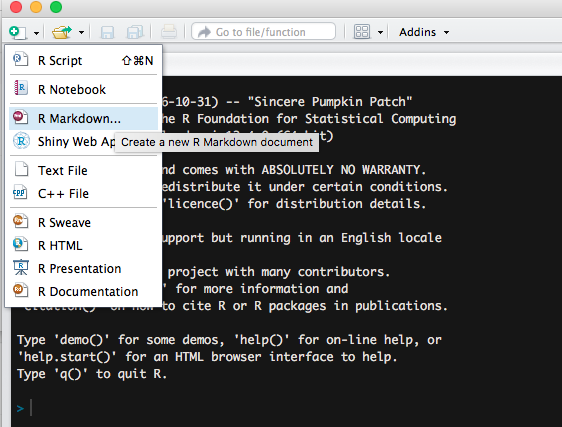Expand the recent files dropdown arrow
This screenshot has height=427, width=562.
81,33
